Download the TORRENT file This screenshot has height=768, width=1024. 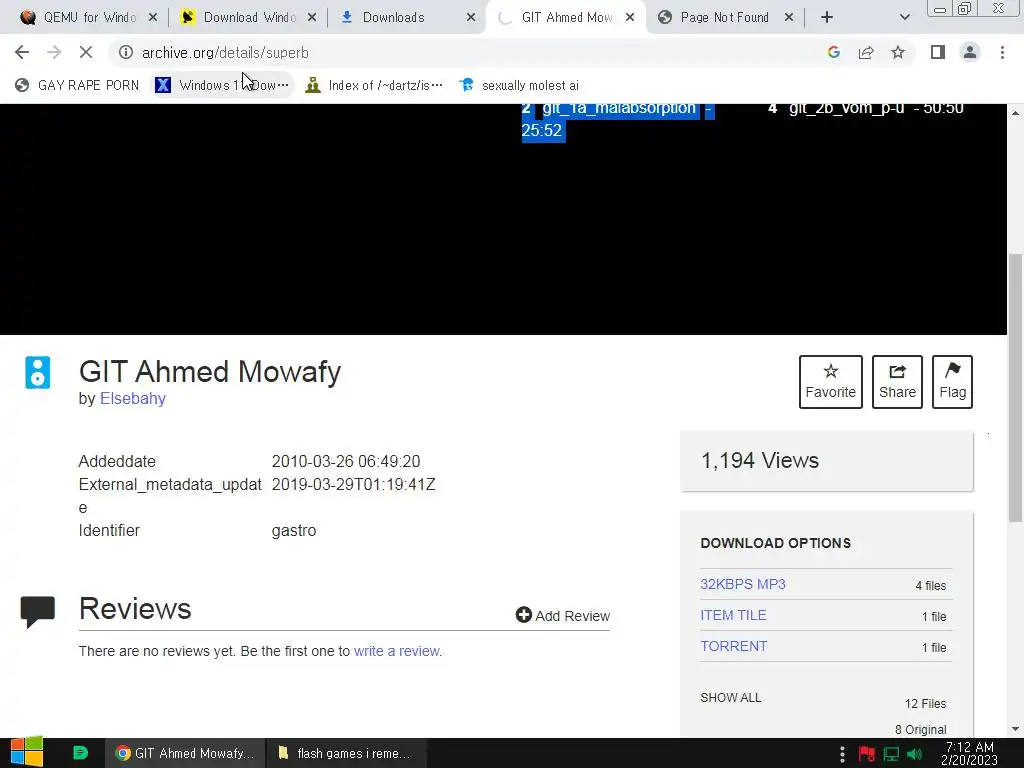(733, 646)
